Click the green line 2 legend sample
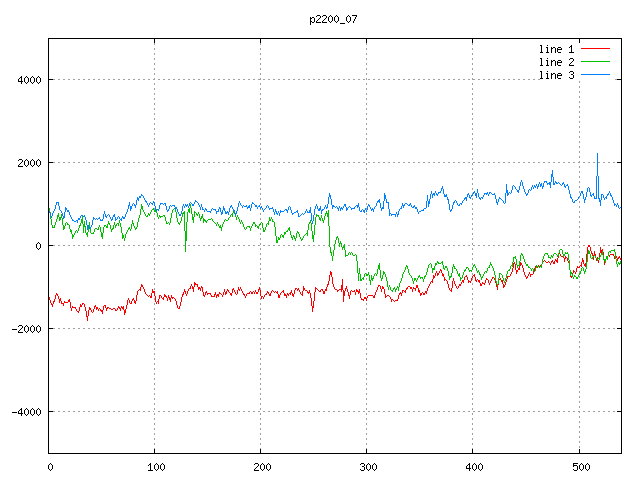This screenshot has height=480, width=640. (x=595, y=62)
